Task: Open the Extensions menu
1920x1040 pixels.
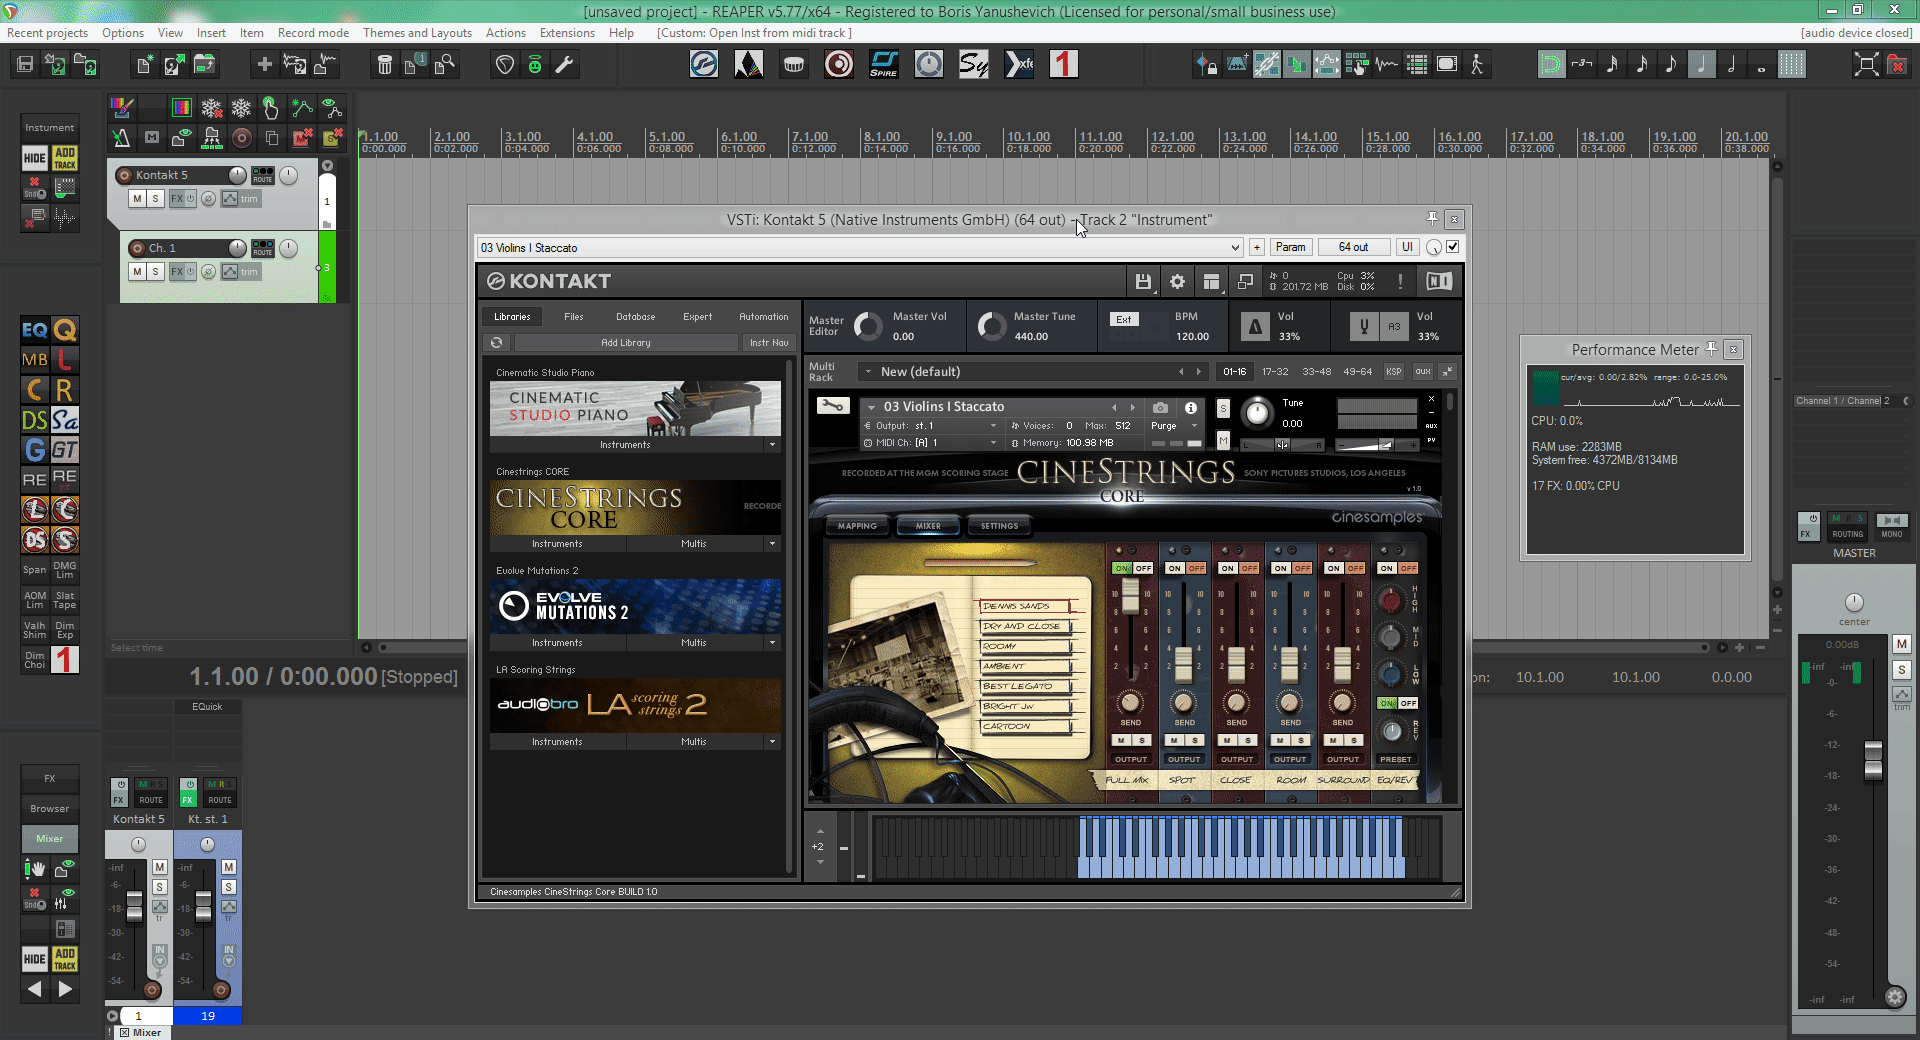Action: coord(566,33)
